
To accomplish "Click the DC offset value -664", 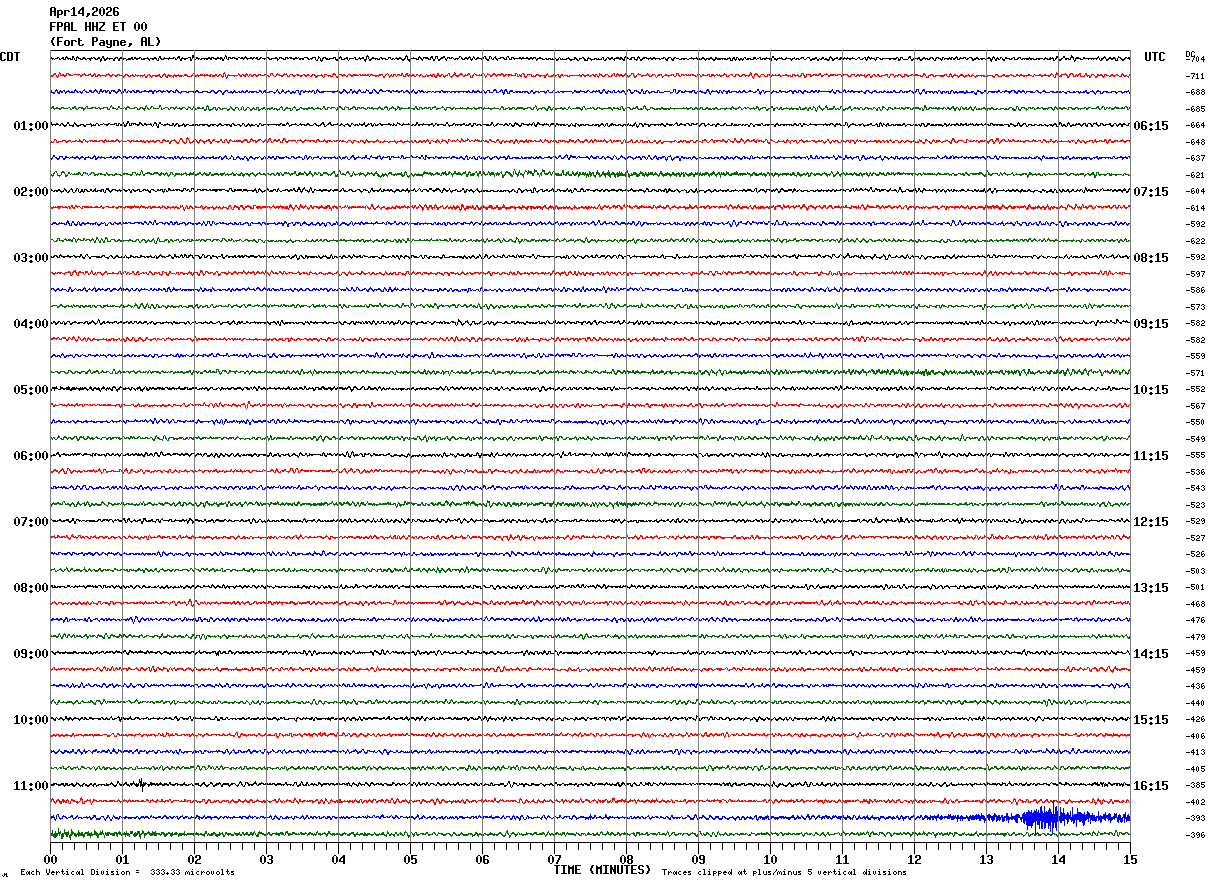I will click(x=1195, y=126).
